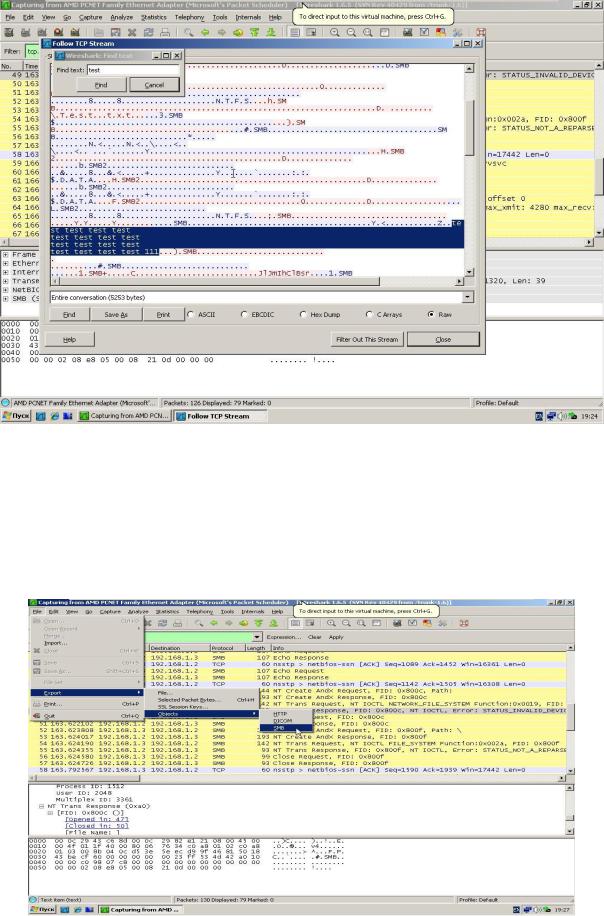This screenshot has height=916, width=604.
Task: Click the Apply filter button
Action: 336,637
